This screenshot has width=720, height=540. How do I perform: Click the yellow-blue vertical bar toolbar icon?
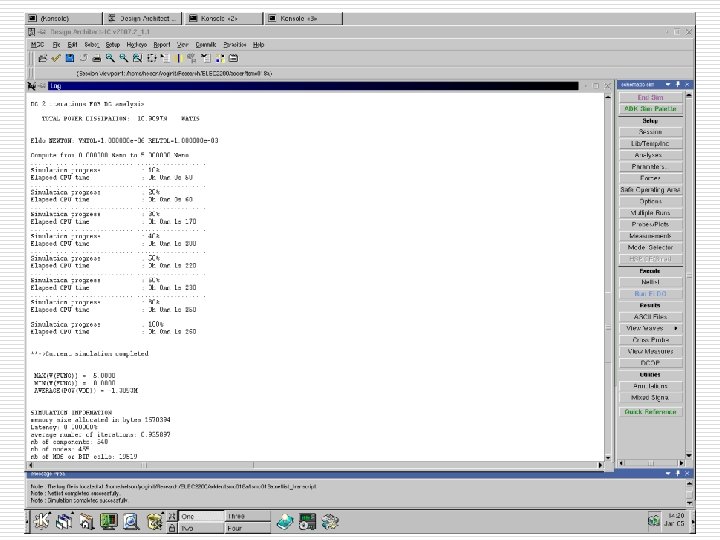pyautogui.click(x=178, y=58)
